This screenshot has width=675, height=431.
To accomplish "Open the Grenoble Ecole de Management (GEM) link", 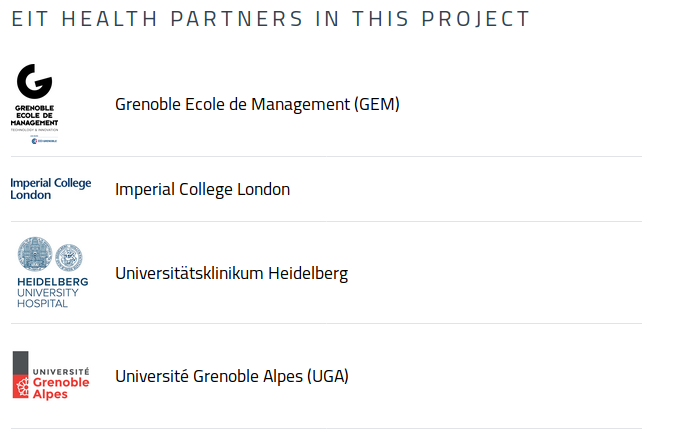I will click(x=257, y=104).
